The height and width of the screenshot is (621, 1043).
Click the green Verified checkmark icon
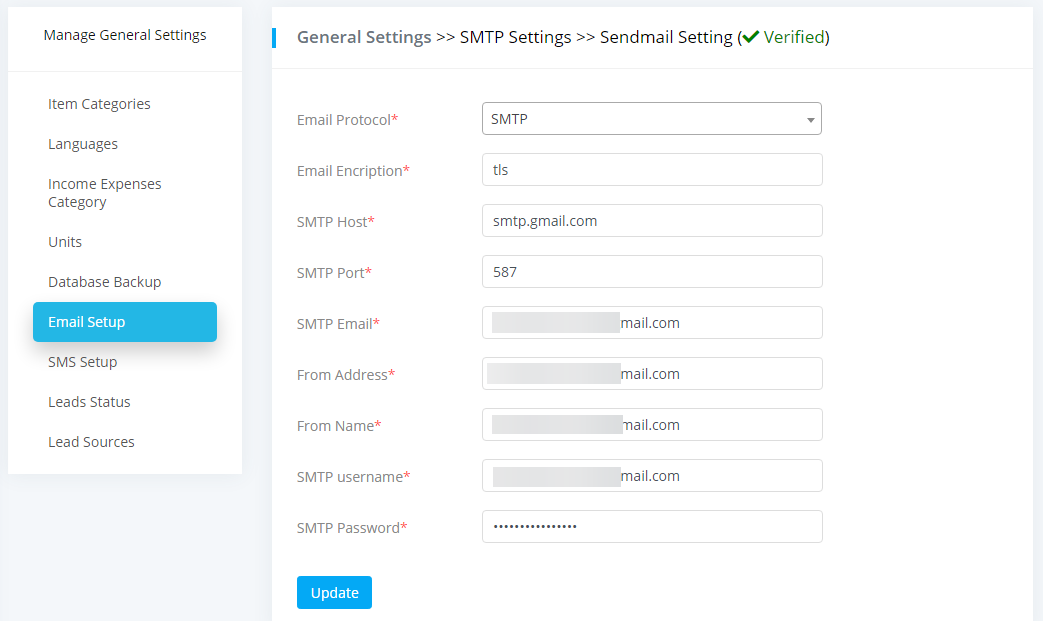click(x=751, y=37)
